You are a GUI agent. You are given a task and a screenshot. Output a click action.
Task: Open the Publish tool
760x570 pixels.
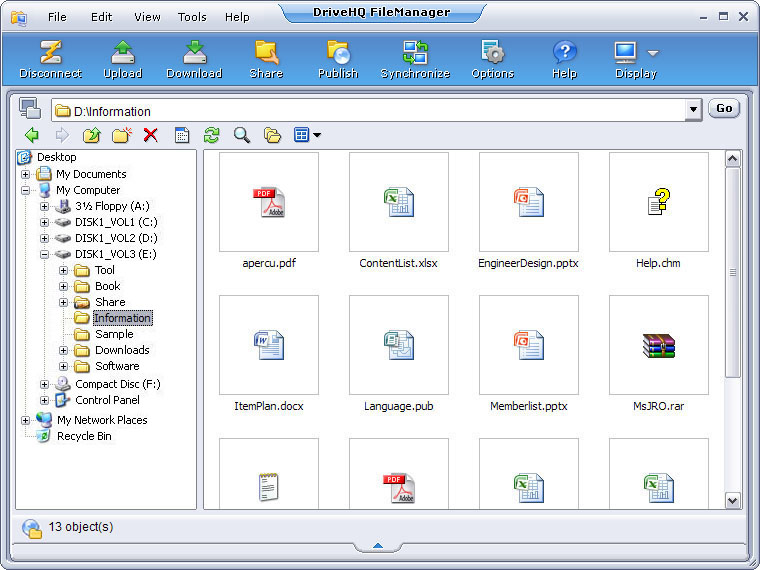tap(338, 52)
